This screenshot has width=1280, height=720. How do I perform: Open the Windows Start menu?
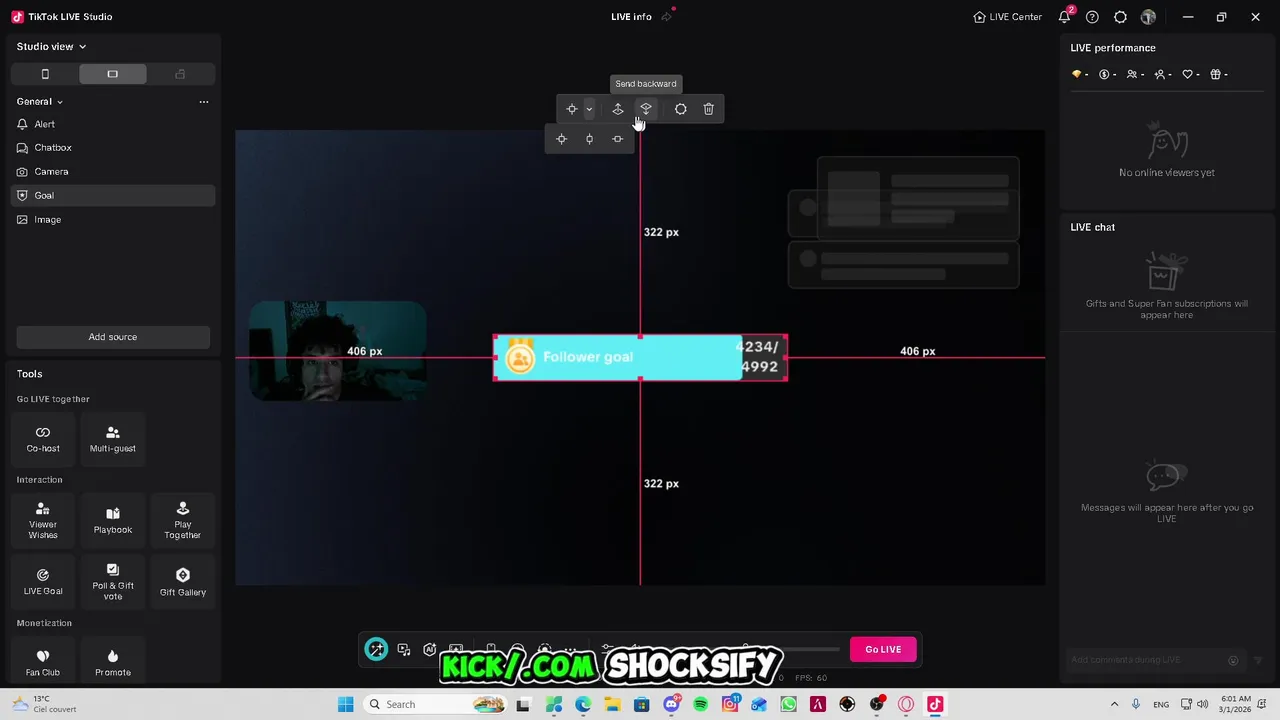346,704
